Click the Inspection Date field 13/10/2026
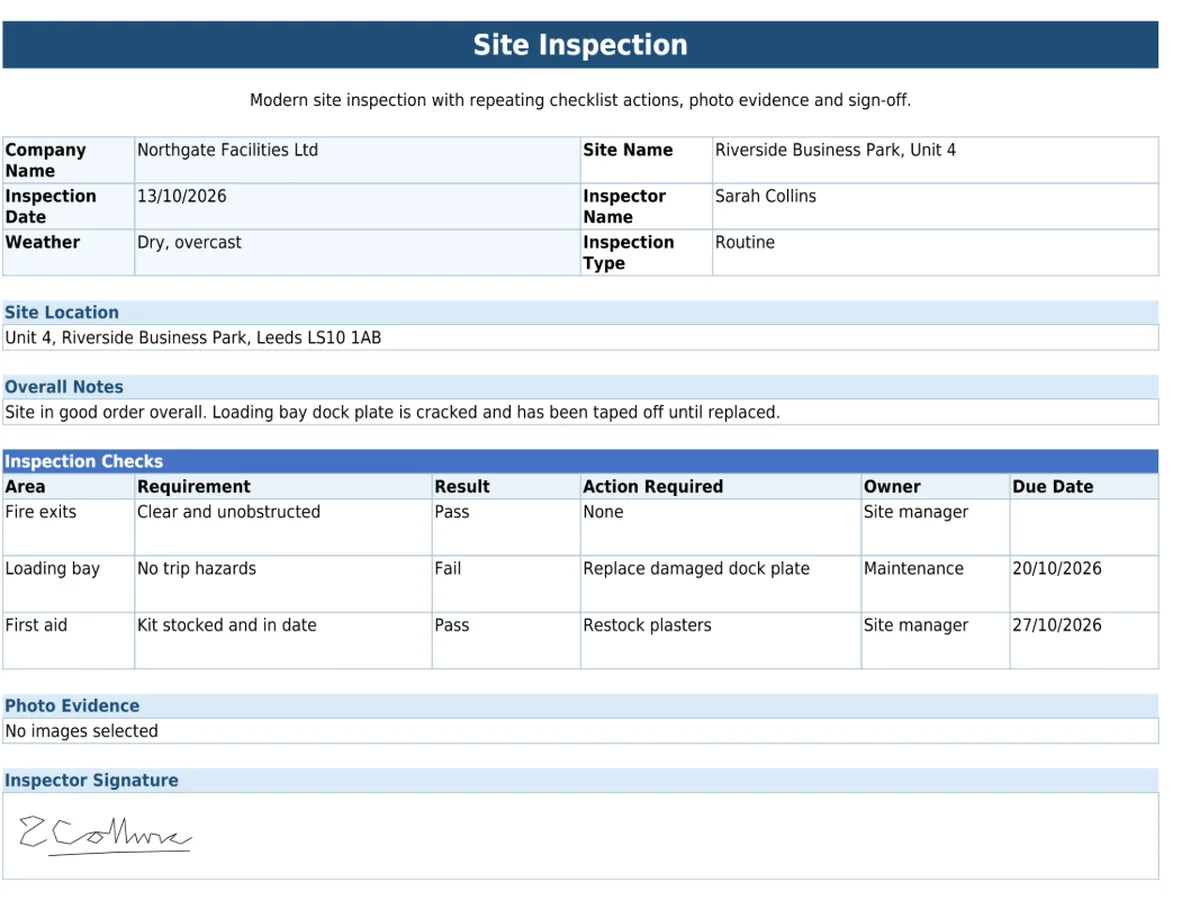The height and width of the screenshot is (900, 1200). (x=357, y=206)
